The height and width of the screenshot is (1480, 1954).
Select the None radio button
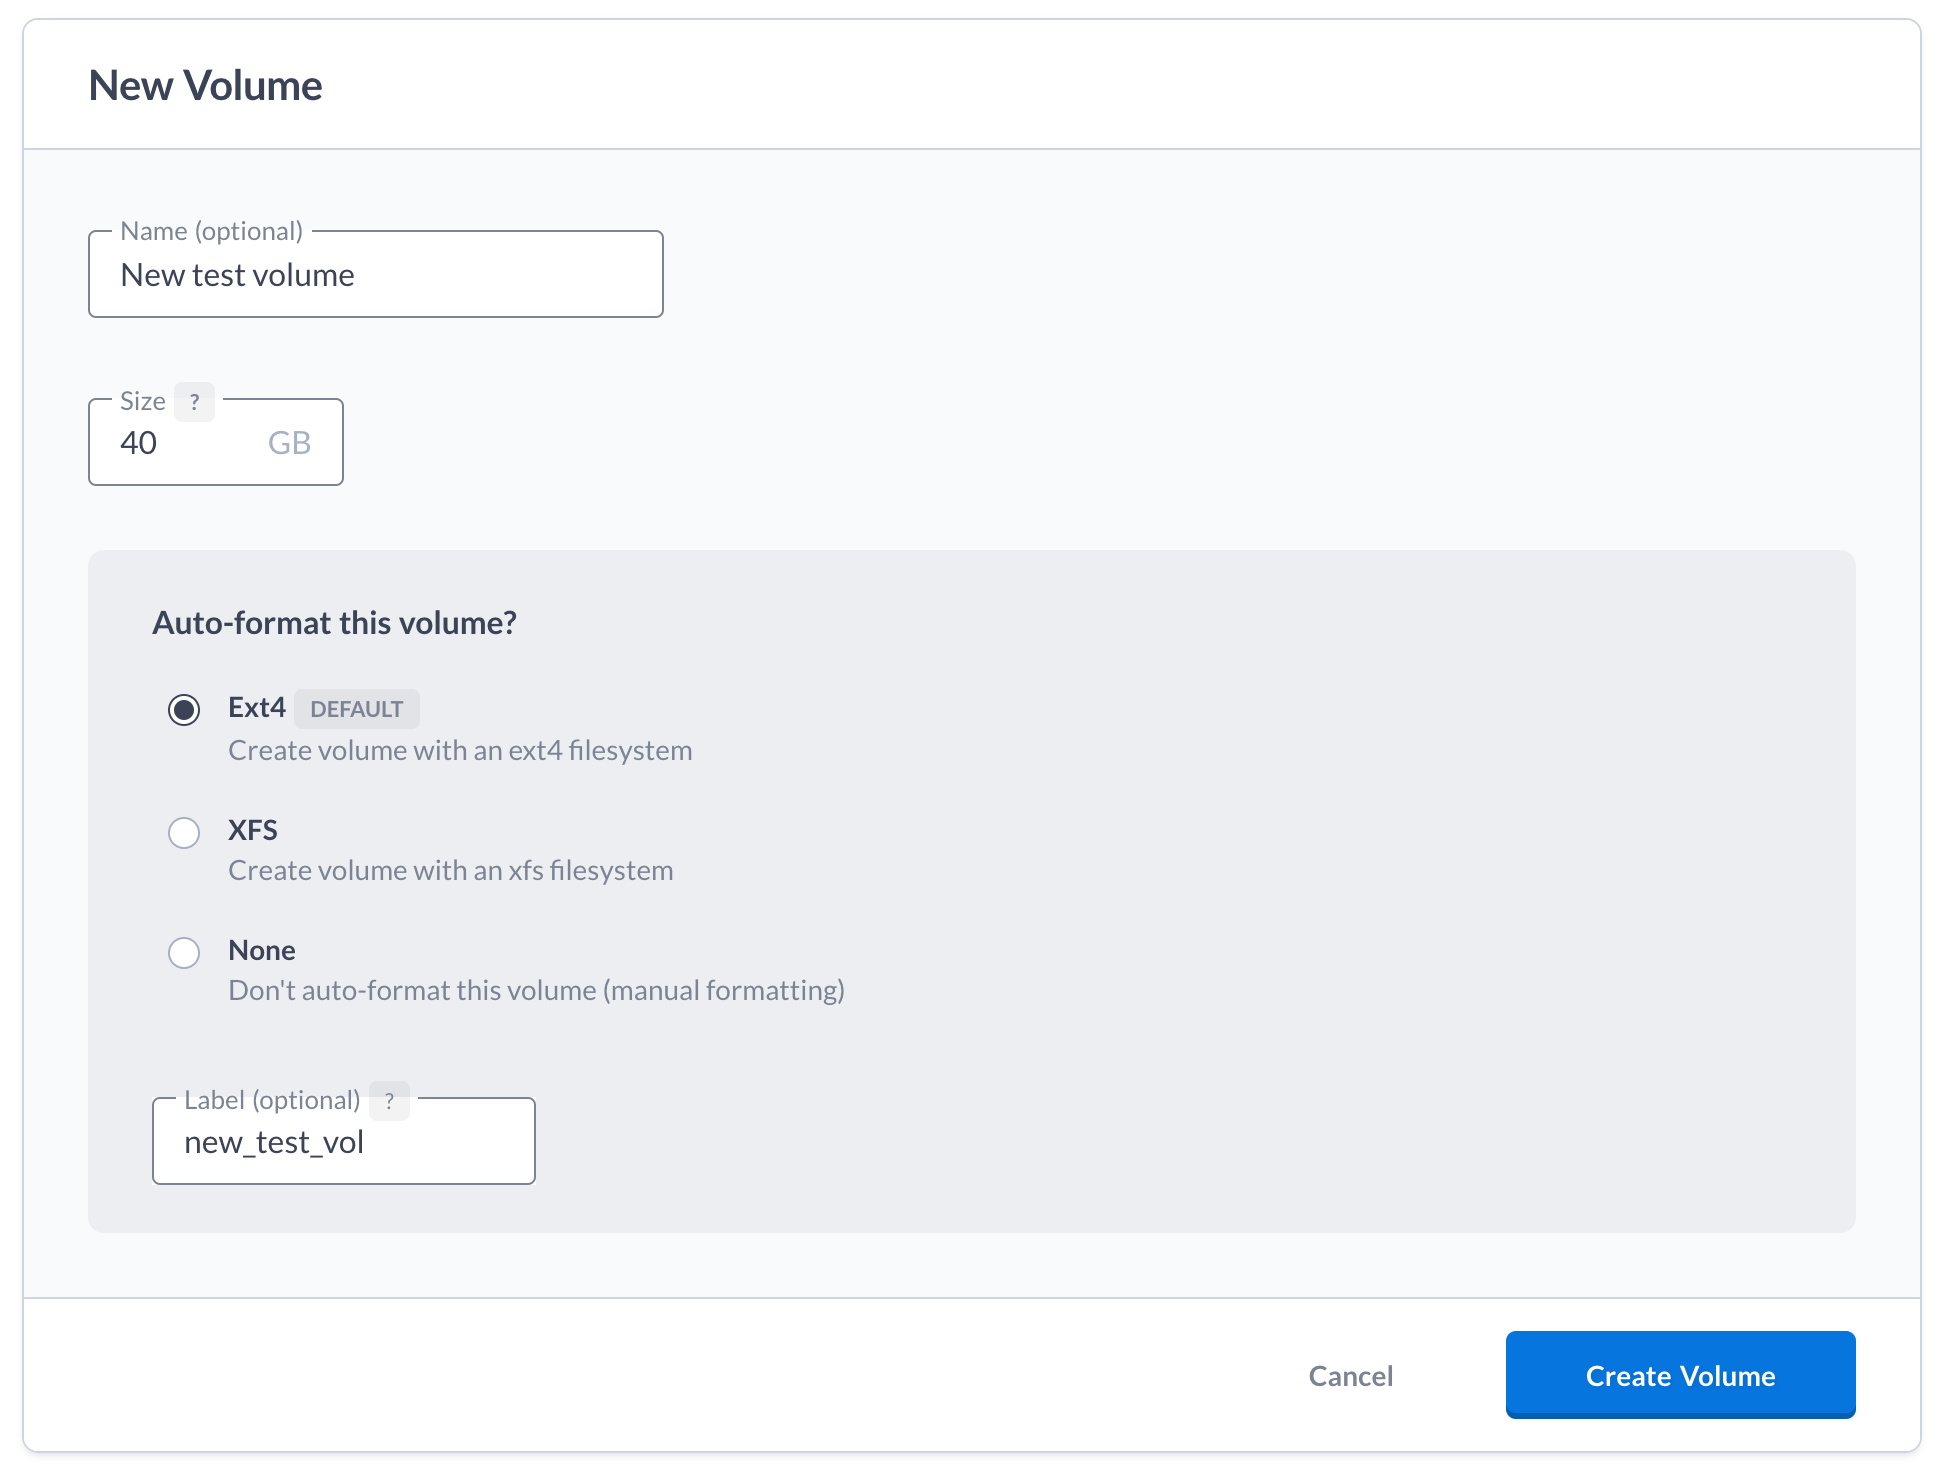click(x=184, y=952)
